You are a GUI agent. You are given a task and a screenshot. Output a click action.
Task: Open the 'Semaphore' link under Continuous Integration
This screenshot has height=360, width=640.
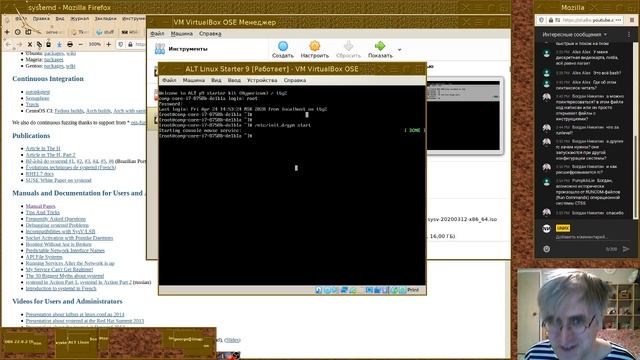click(37, 98)
